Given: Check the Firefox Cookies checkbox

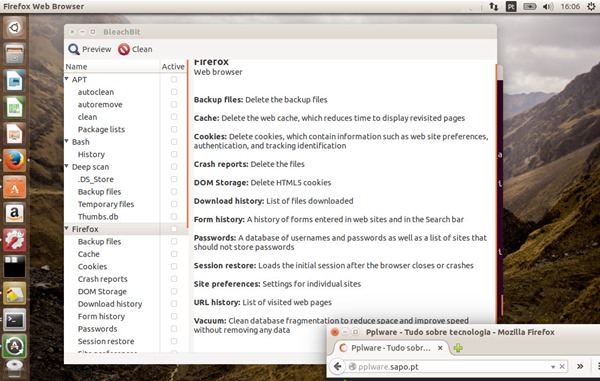Looking at the screenshot, I should (174, 266).
